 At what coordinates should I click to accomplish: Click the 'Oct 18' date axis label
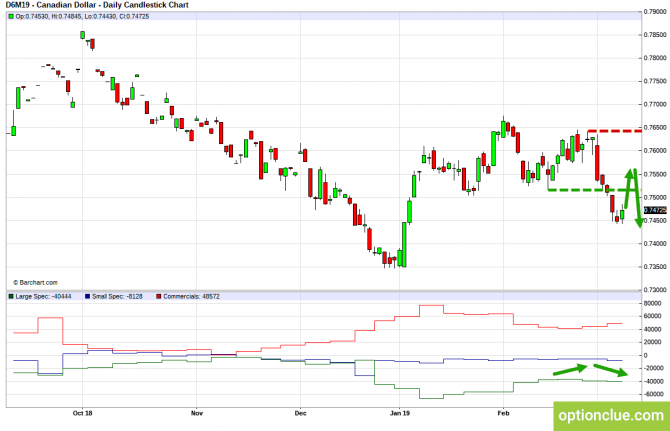(82, 413)
